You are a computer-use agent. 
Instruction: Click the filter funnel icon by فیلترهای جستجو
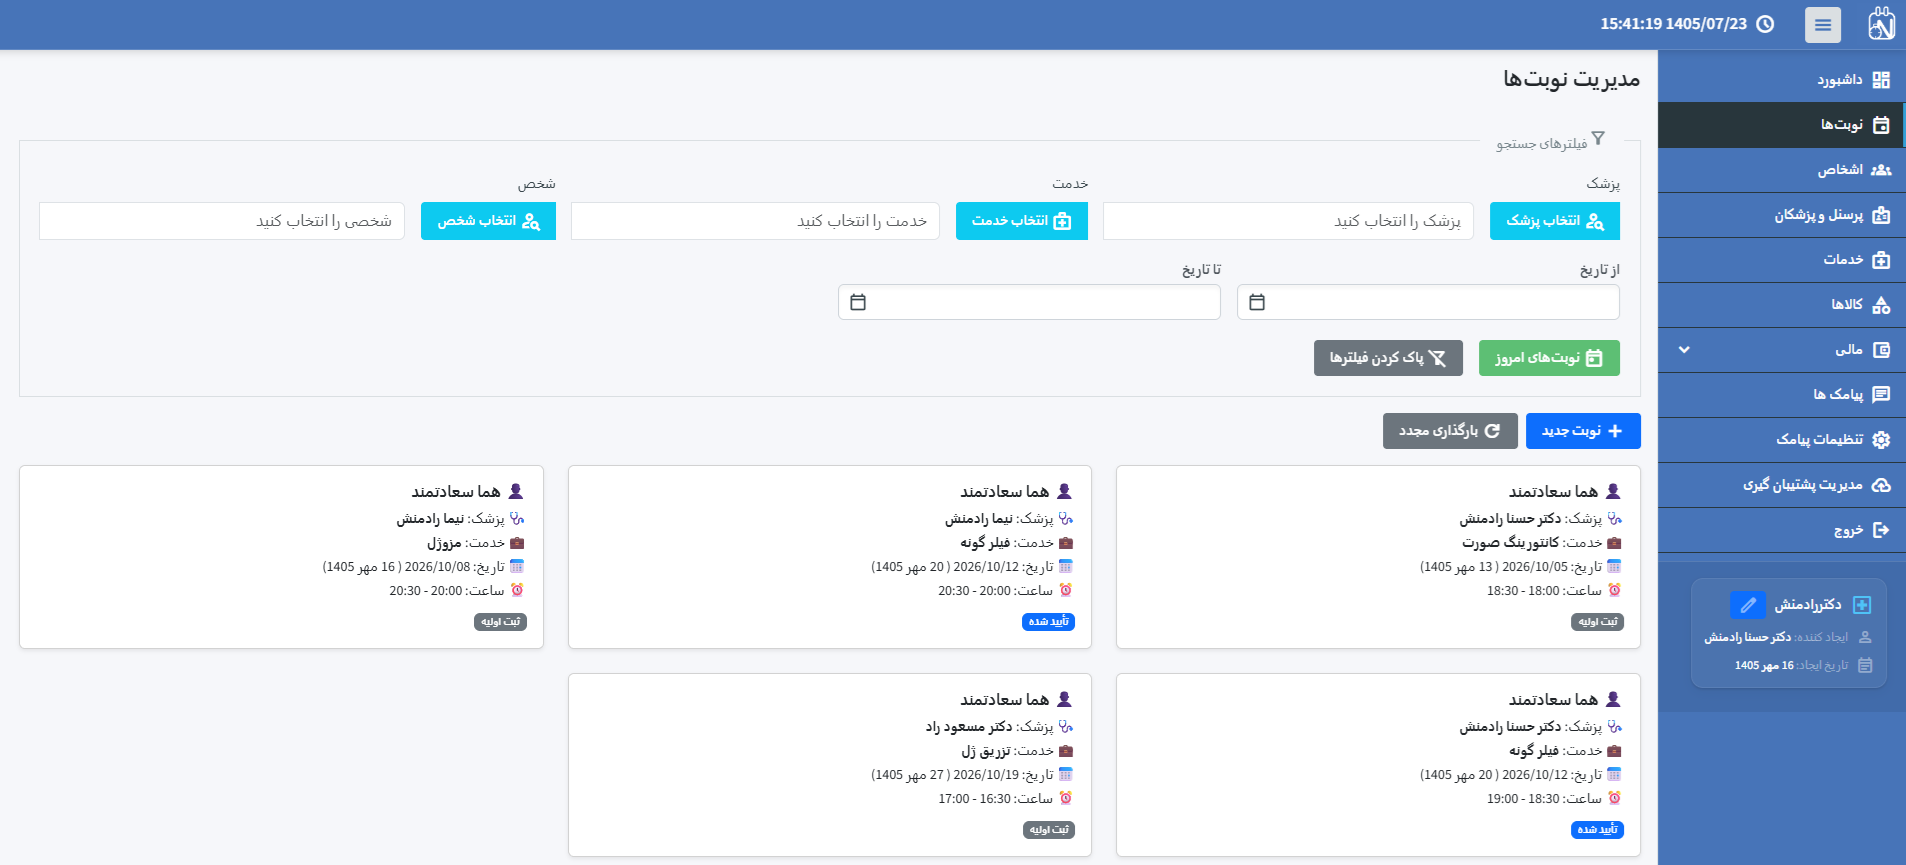tap(1598, 138)
